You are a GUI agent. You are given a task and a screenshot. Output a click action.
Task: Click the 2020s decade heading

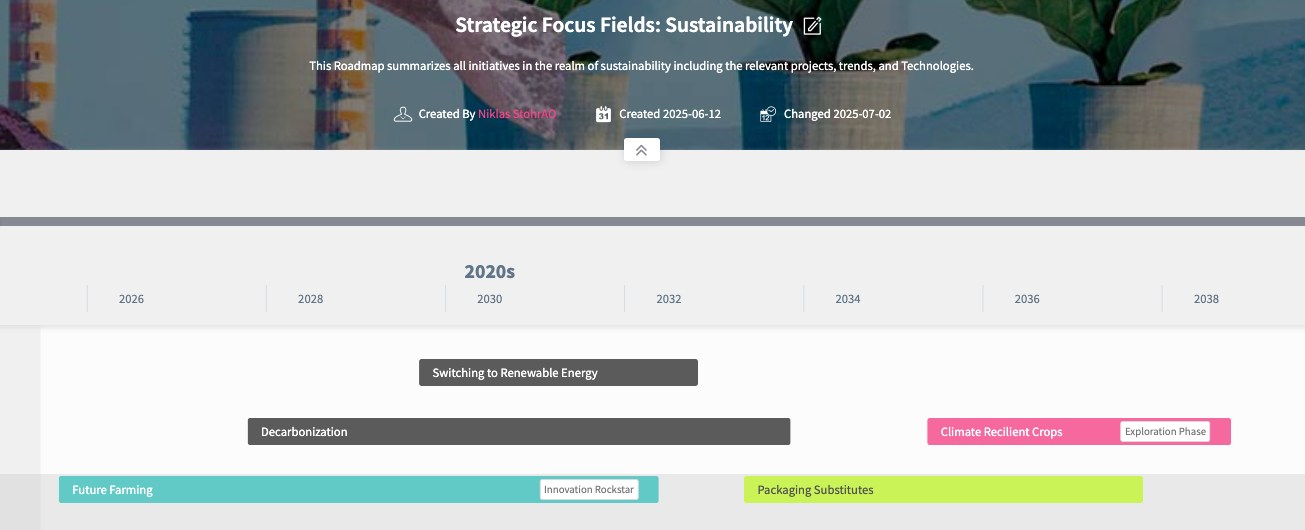click(x=489, y=272)
